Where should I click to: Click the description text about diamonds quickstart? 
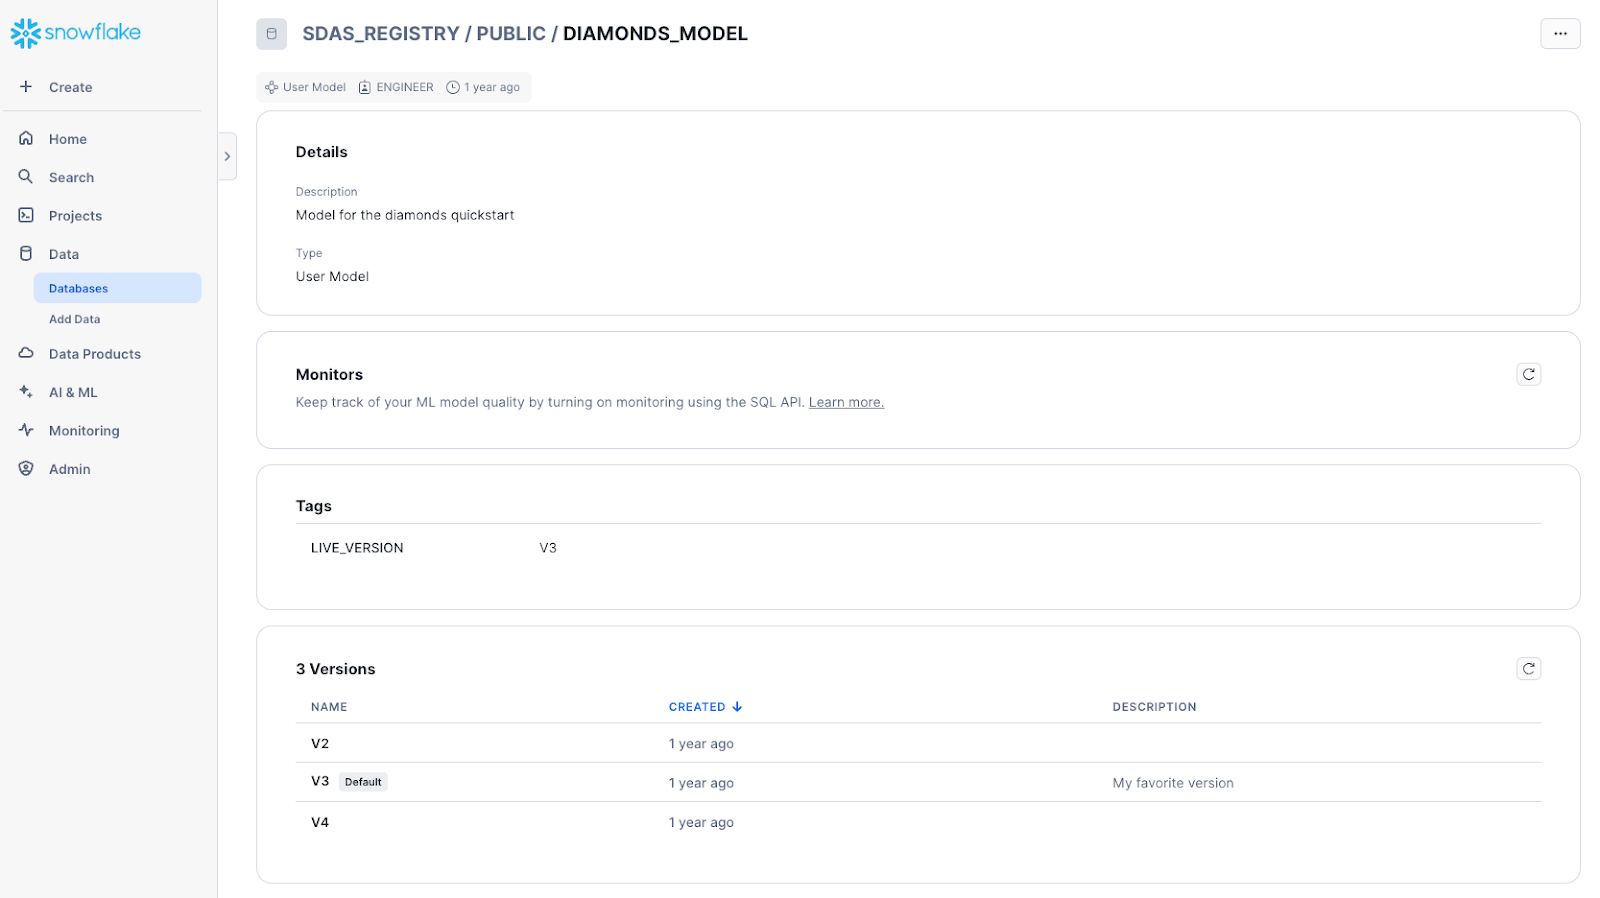click(405, 215)
